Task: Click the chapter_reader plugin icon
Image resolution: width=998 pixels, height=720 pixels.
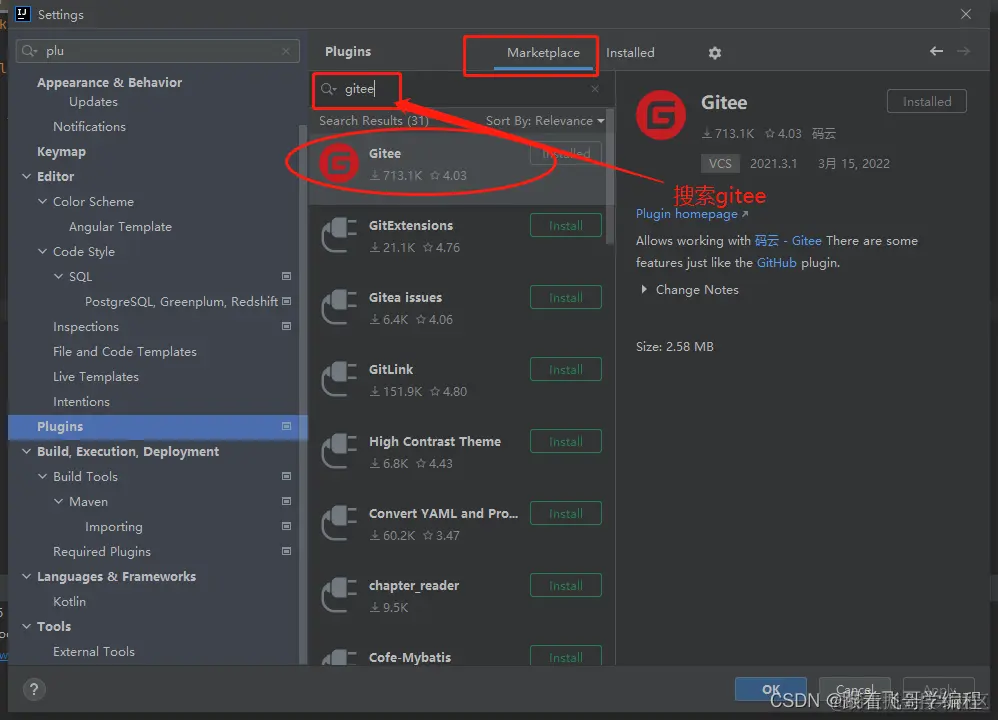Action: pos(339,595)
